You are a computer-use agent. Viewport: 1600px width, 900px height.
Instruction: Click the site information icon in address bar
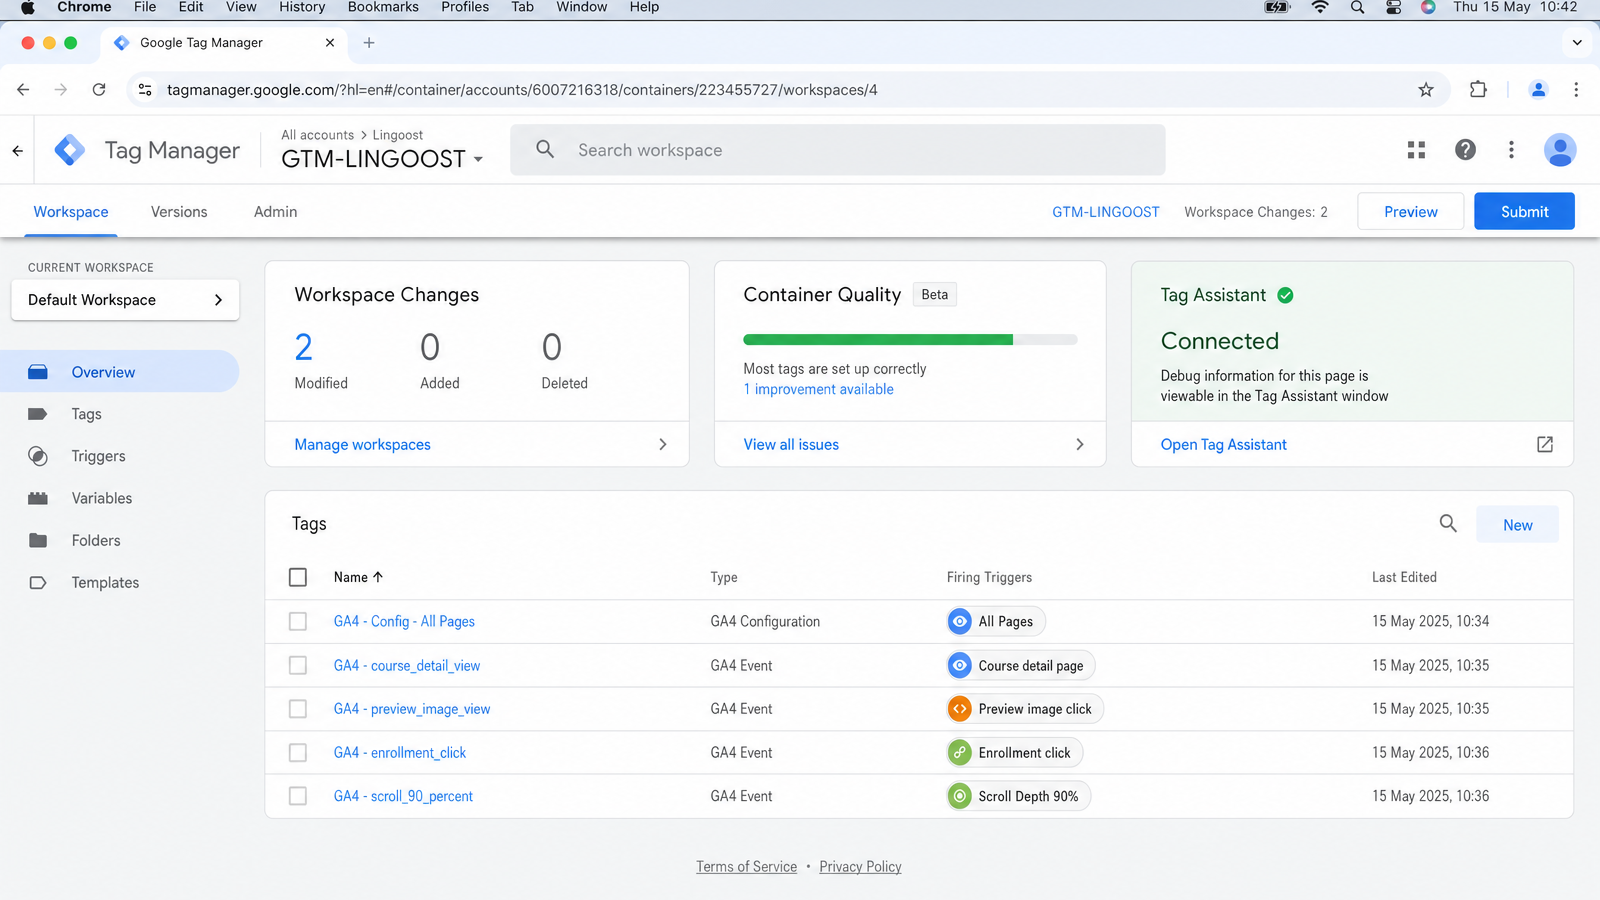click(145, 89)
